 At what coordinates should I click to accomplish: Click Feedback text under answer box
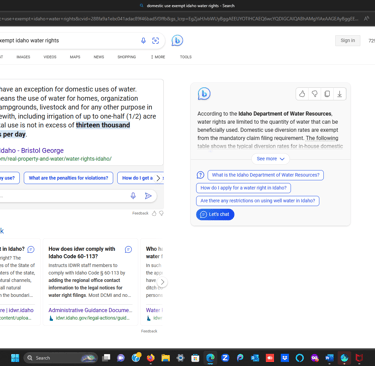point(140,213)
